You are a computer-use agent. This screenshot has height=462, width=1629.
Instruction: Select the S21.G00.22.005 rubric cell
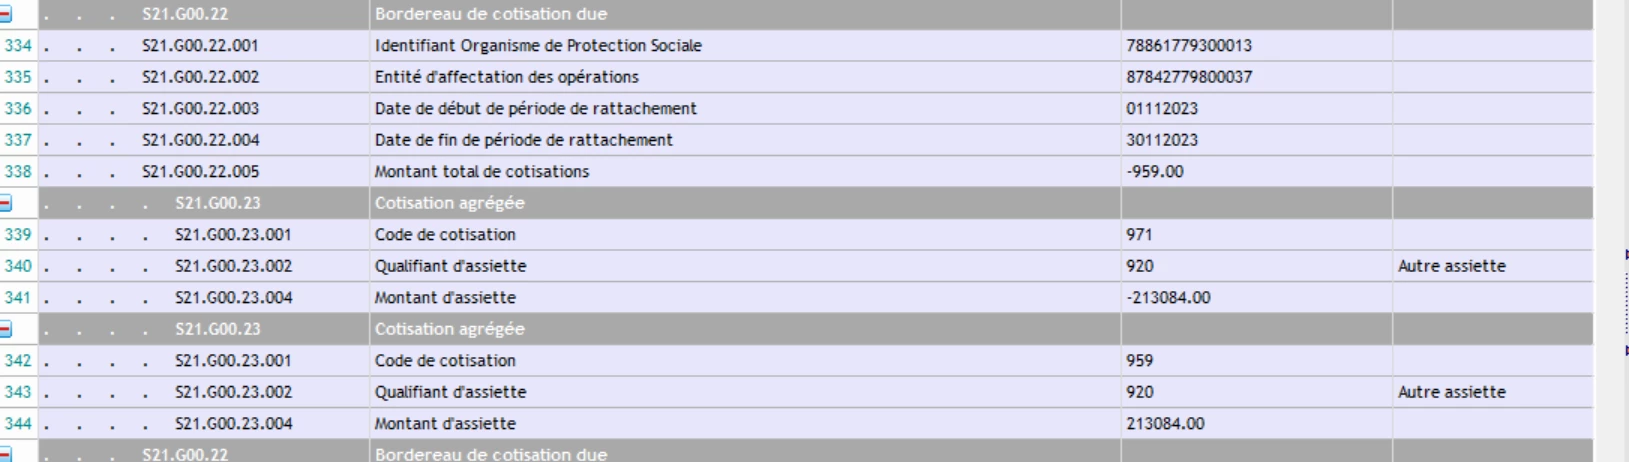(200, 172)
